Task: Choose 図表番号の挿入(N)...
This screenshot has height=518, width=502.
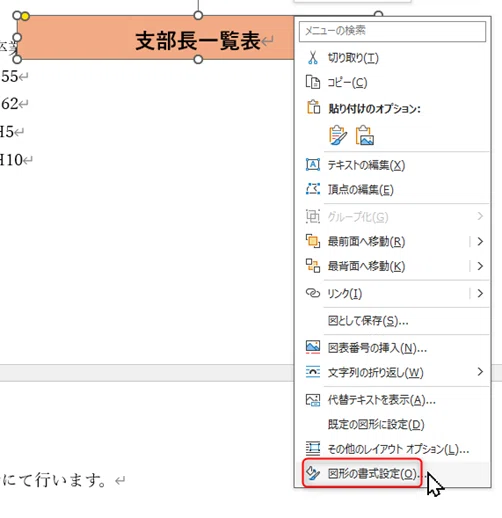Action: point(377,348)
